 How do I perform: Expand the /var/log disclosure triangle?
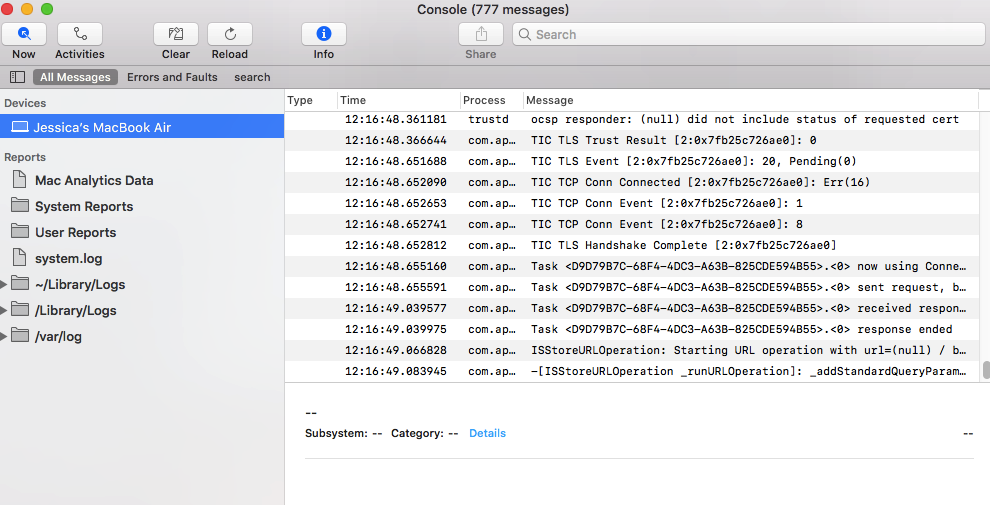(x=4, y=336)
